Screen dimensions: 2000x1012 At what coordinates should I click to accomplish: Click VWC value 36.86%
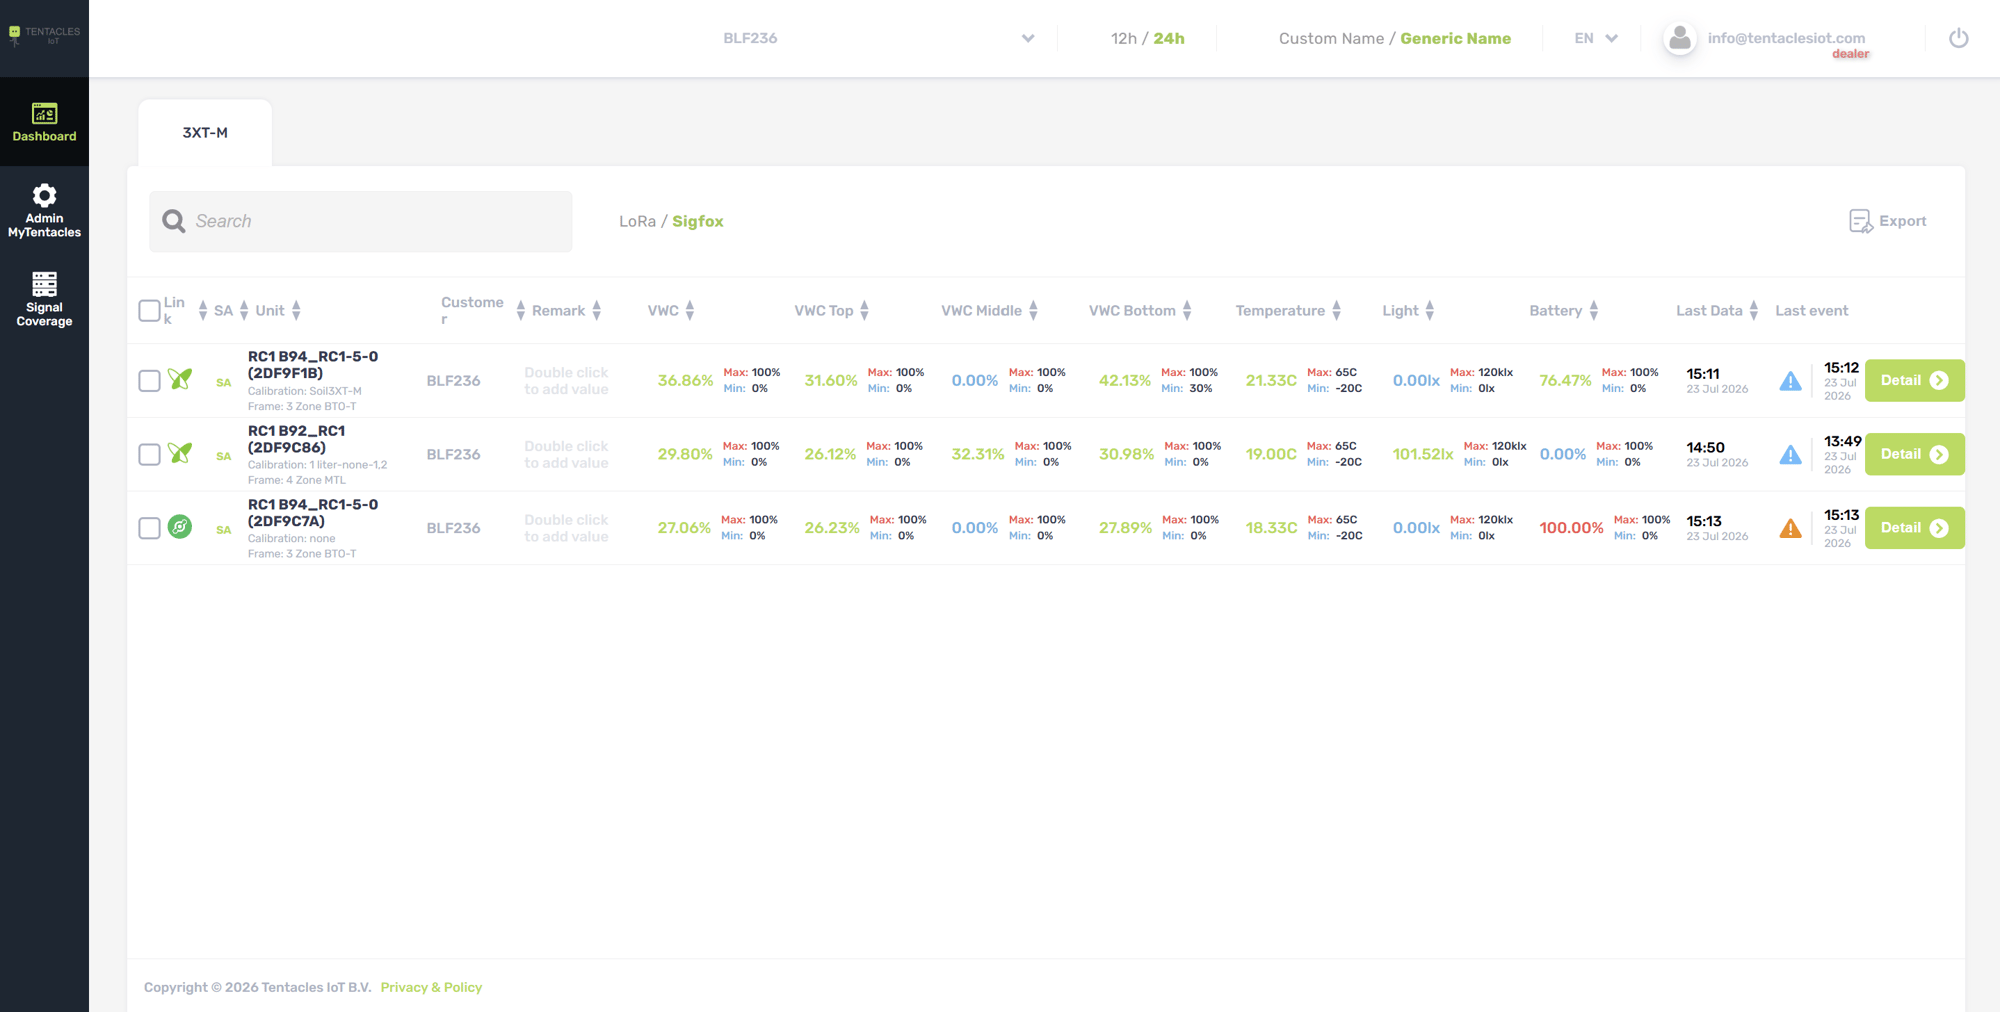[x=685, y=381]
